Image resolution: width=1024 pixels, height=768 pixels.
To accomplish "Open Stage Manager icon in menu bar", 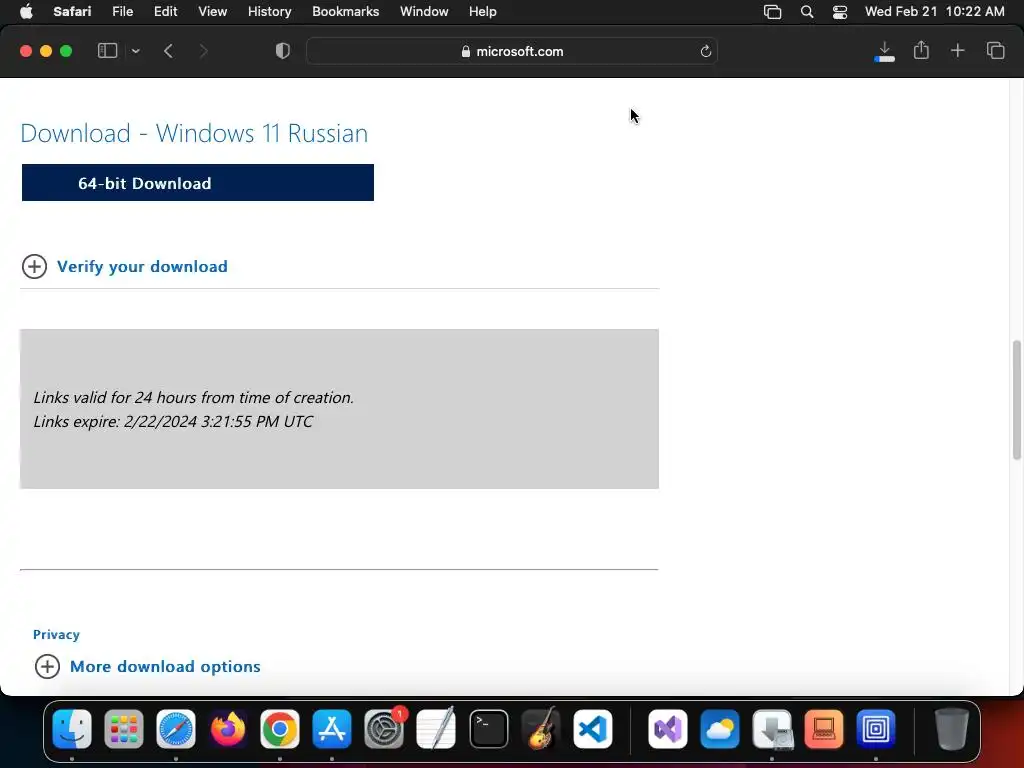I will click(772, 12).
